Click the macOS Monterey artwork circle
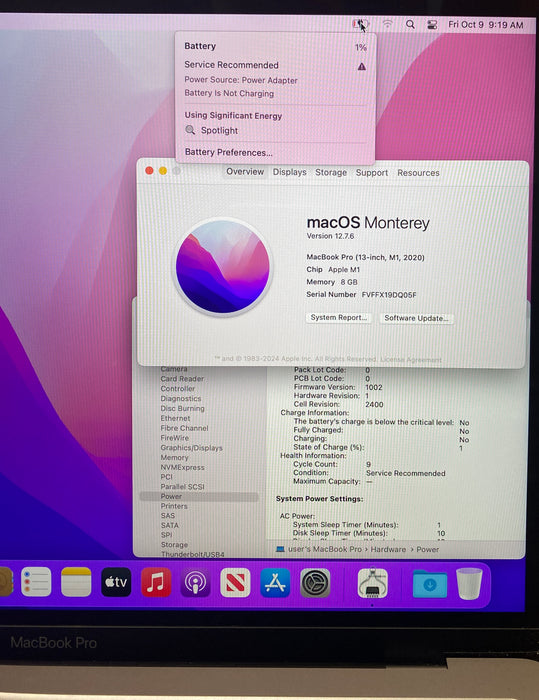Screen dimensions: 539x700 tap(222, 267)
